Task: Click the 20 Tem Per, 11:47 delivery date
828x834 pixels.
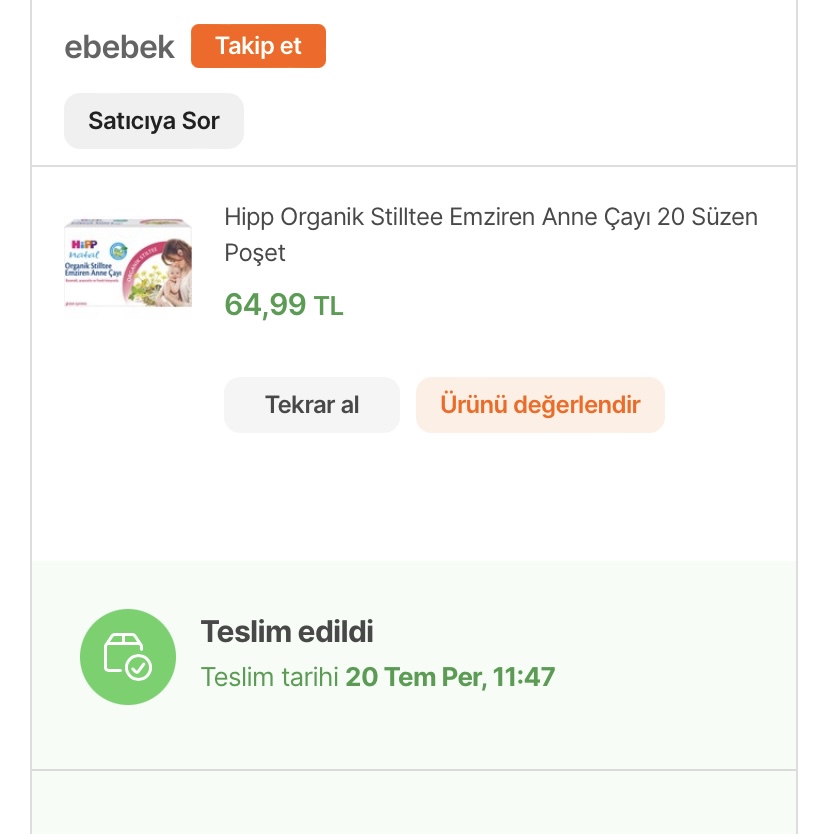Action: (450, 677)
